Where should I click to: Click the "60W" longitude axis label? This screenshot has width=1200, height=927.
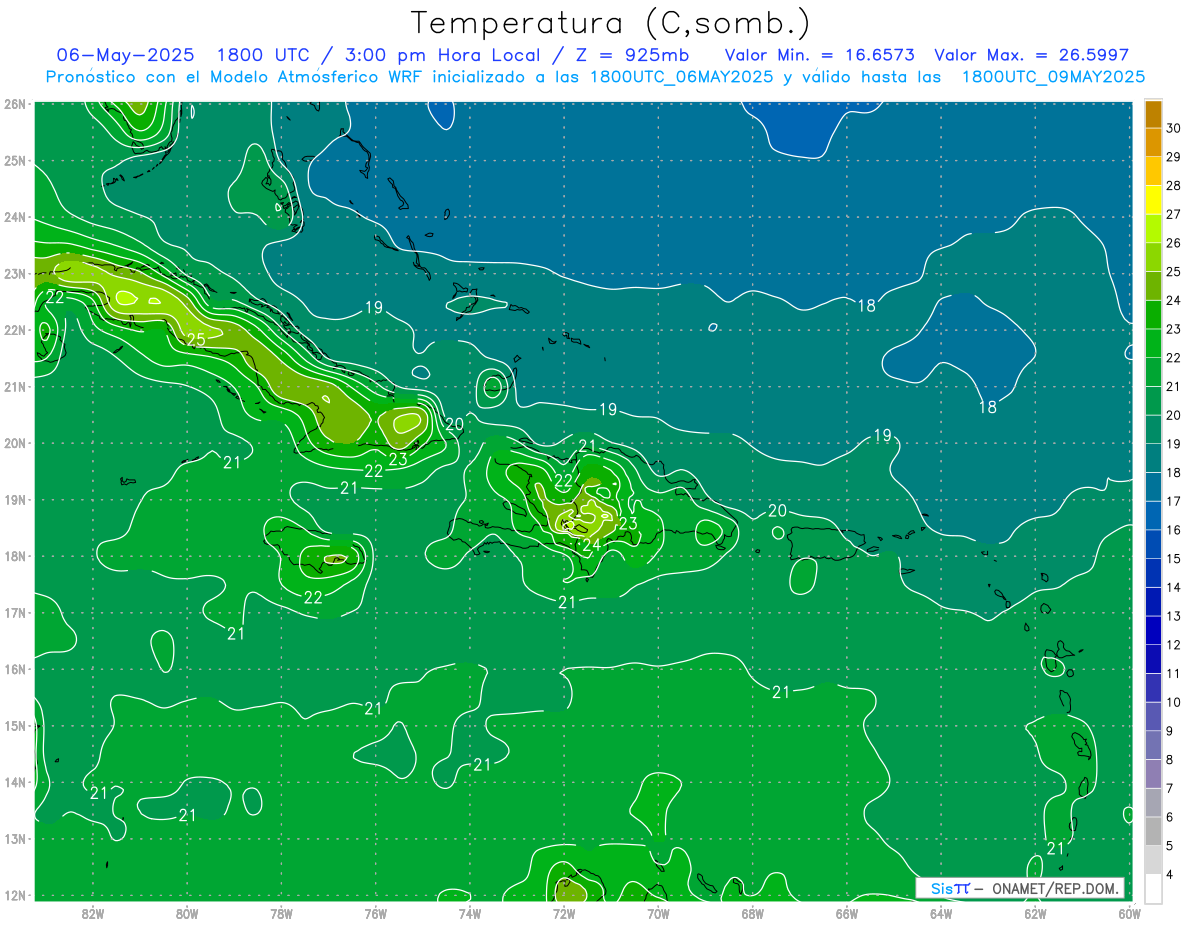point(1129,912)
